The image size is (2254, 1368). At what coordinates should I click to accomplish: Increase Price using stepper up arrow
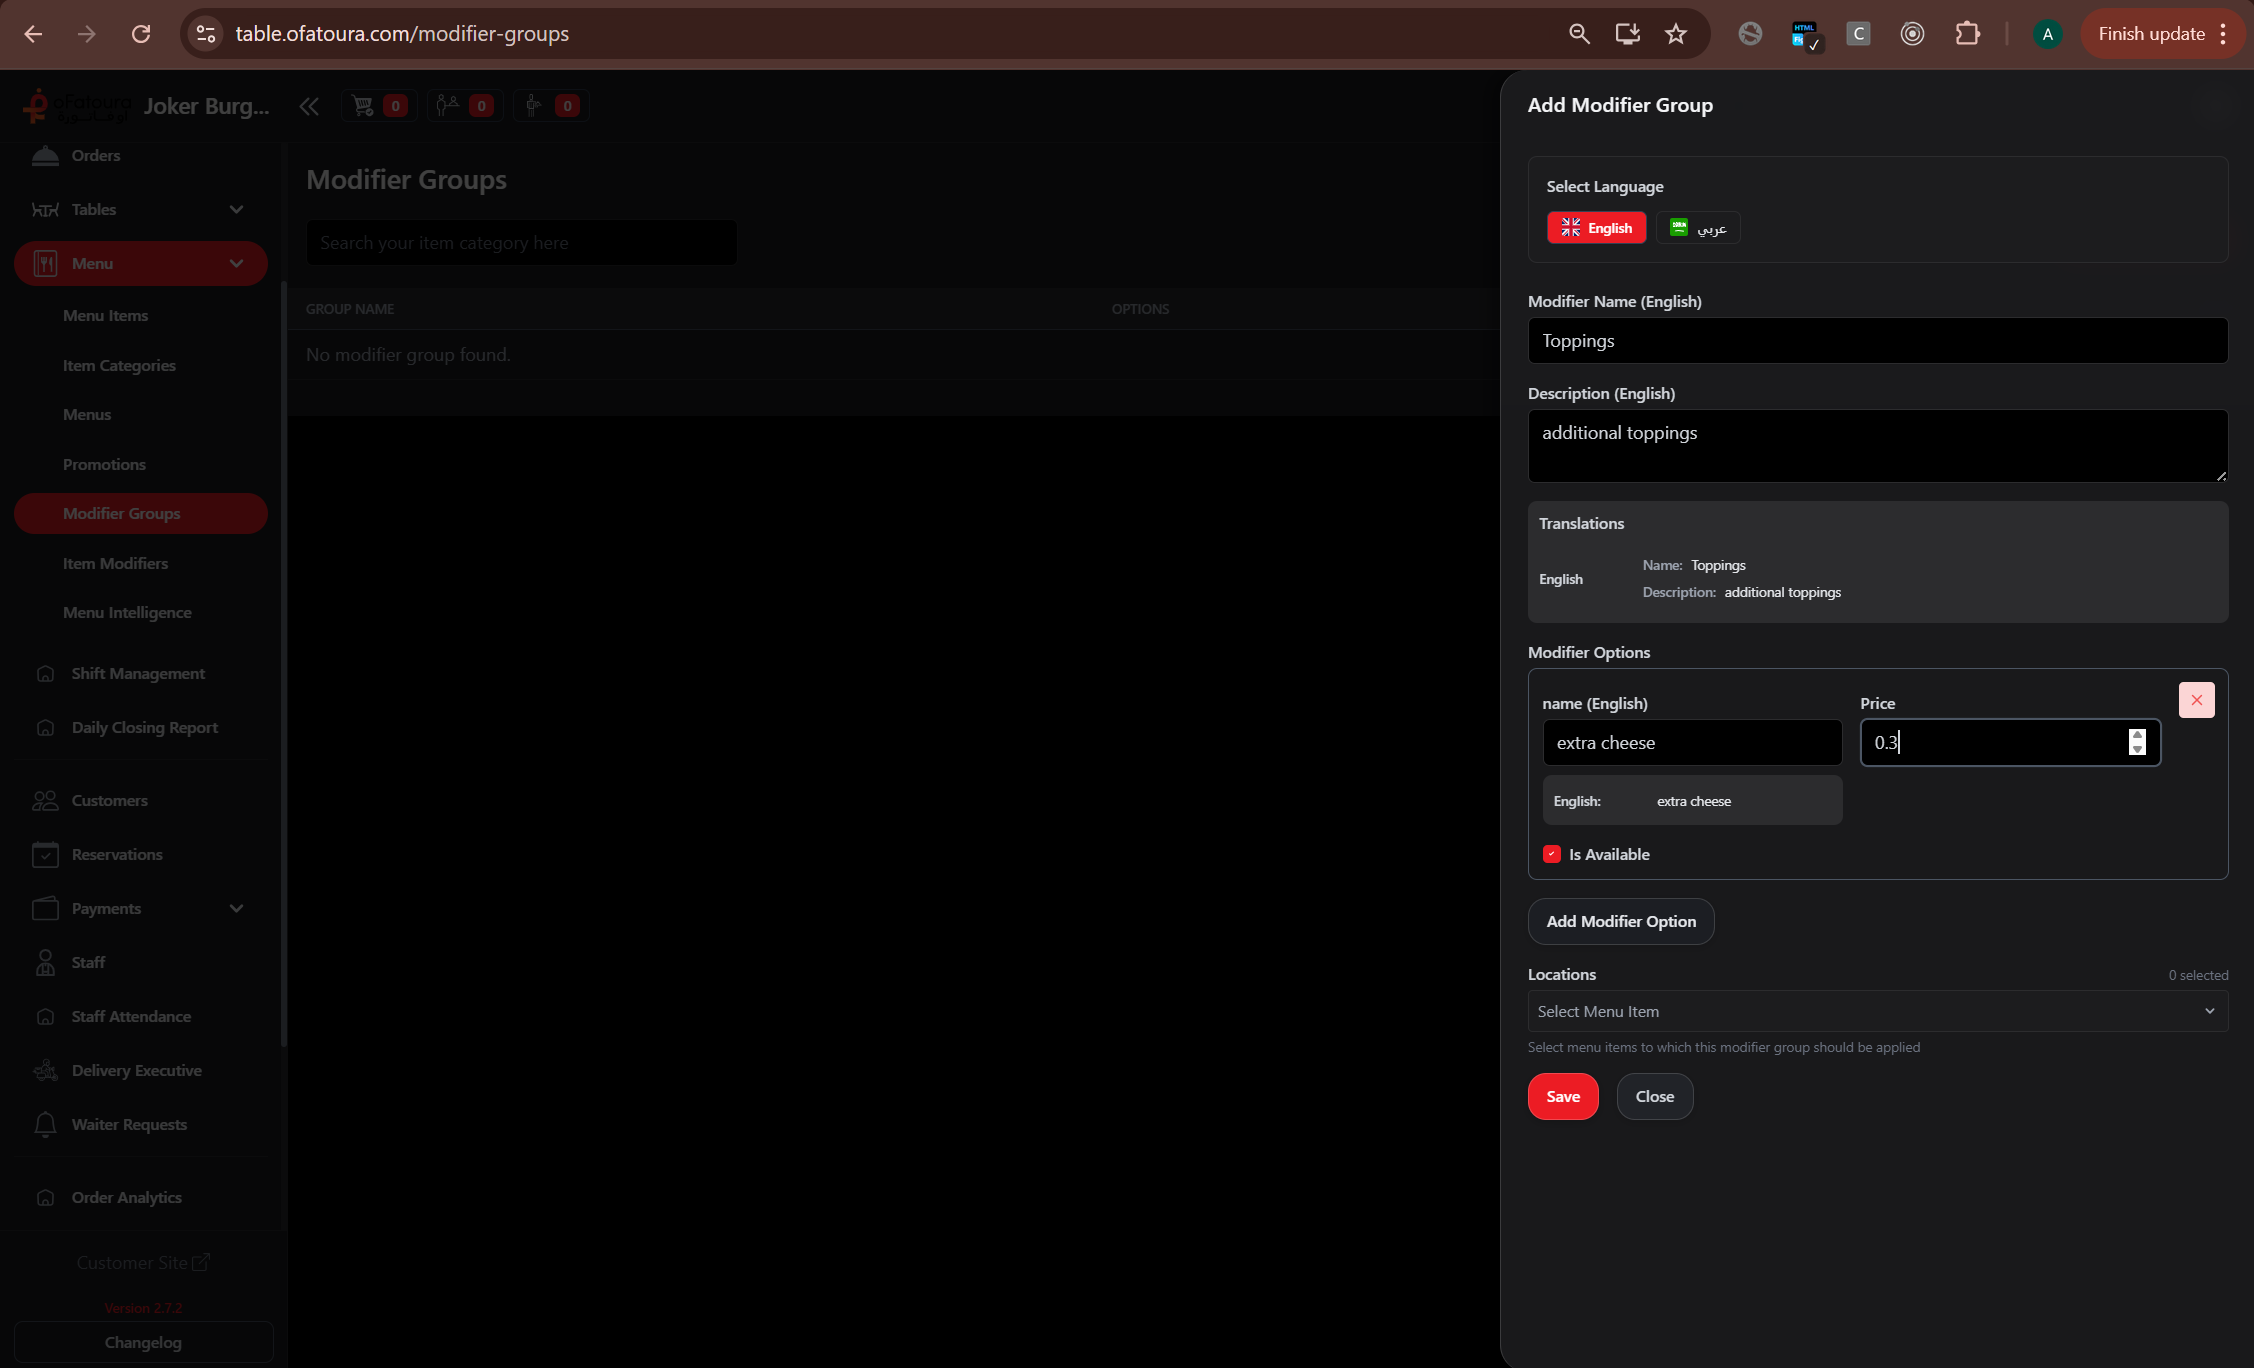pos(2137,735)
